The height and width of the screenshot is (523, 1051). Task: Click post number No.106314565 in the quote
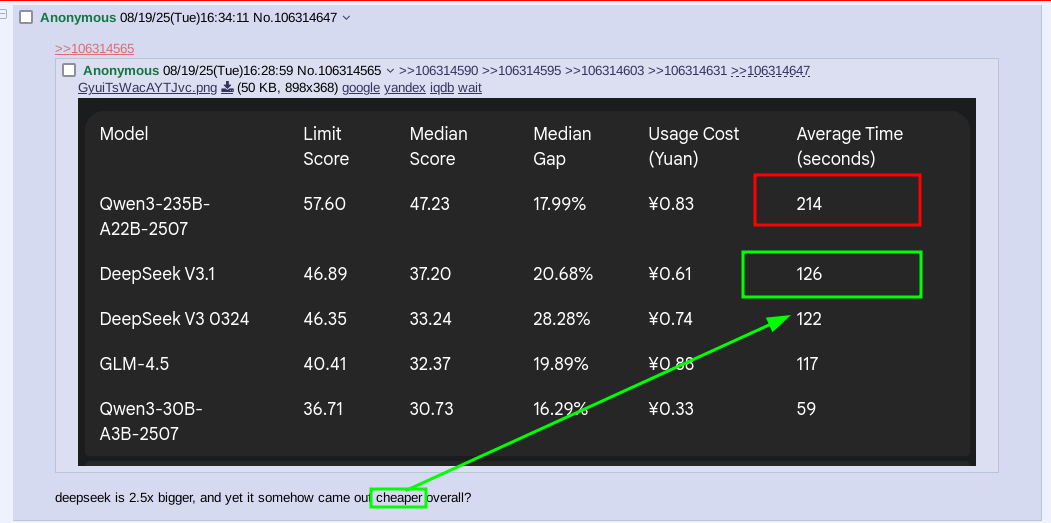[x=339, y=70]
